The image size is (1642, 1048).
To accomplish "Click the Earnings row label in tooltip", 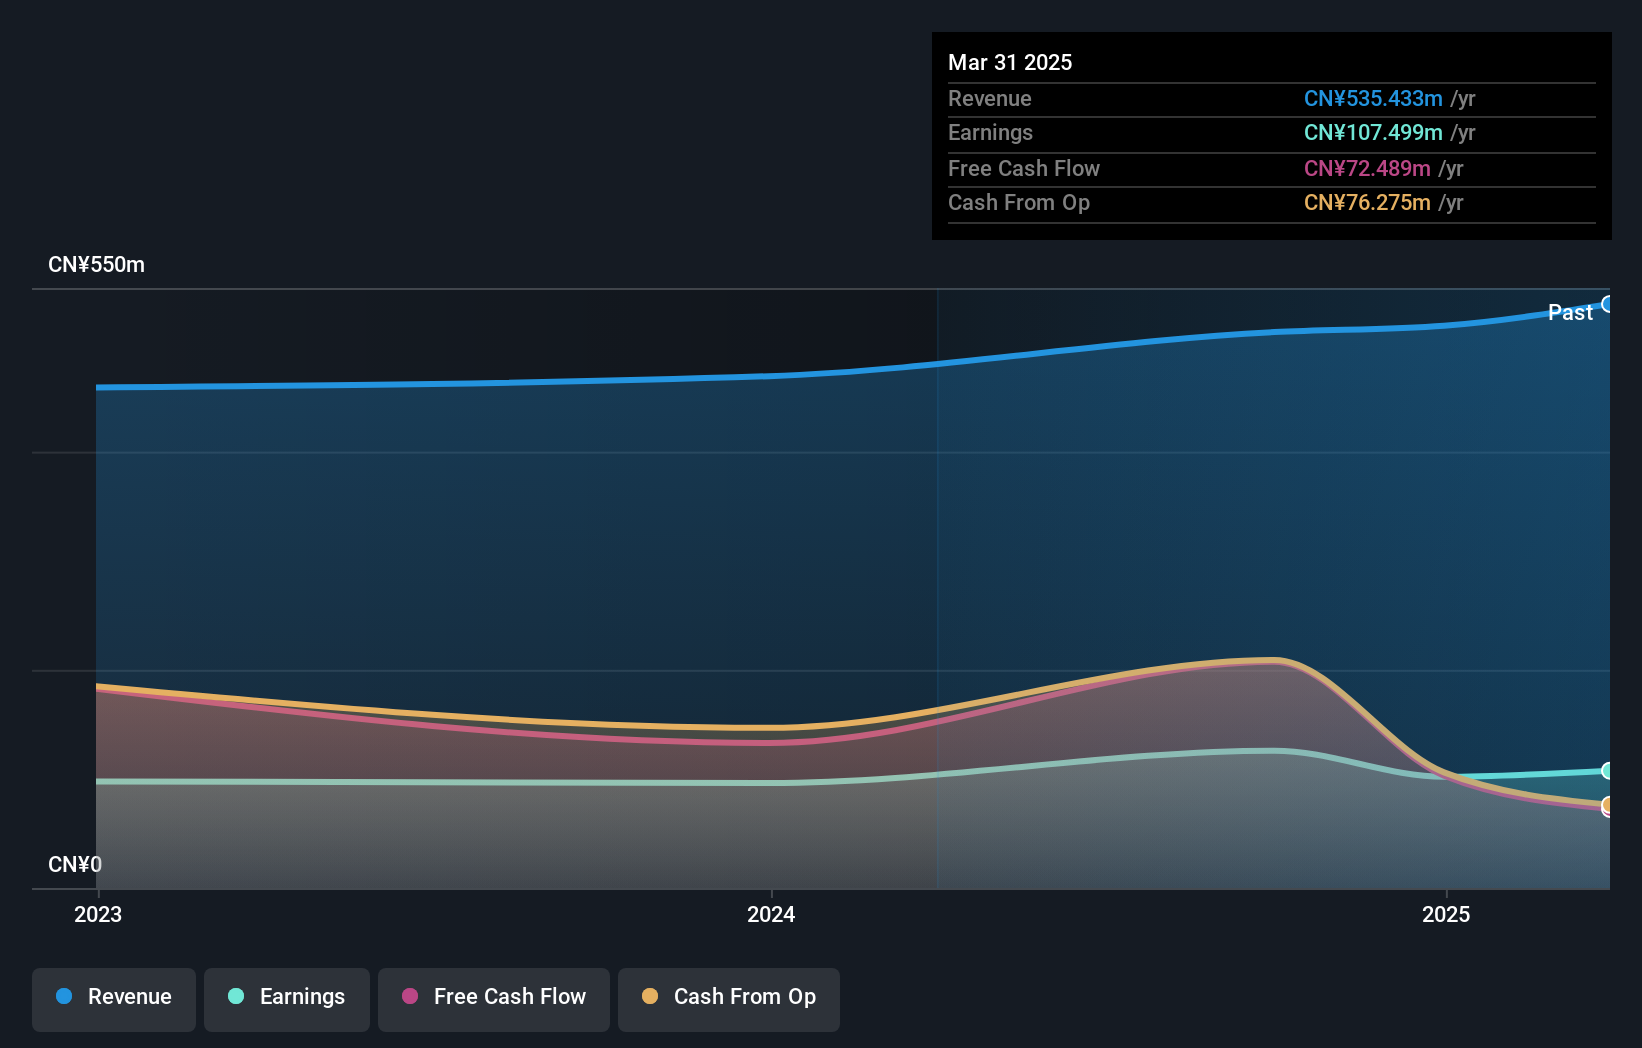I will tap(990, 132).
